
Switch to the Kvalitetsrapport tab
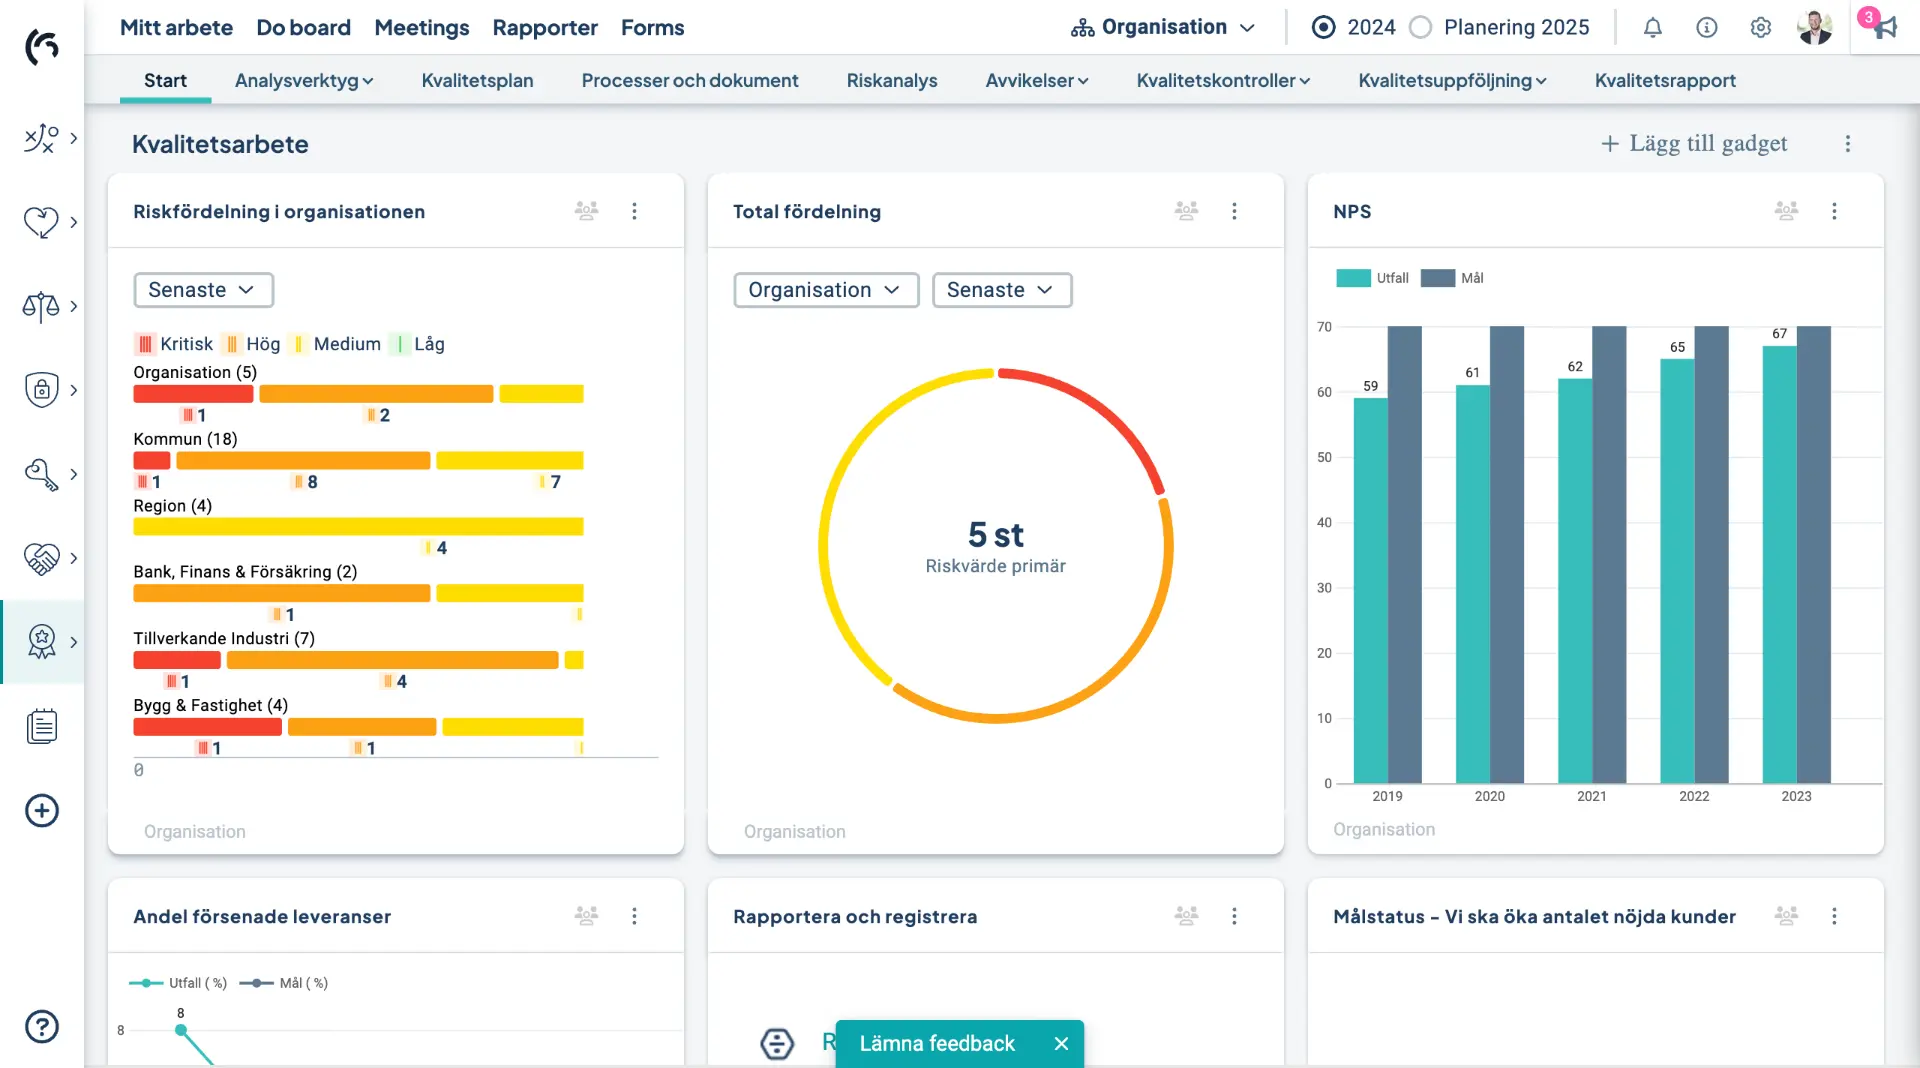pos(1665,81)
